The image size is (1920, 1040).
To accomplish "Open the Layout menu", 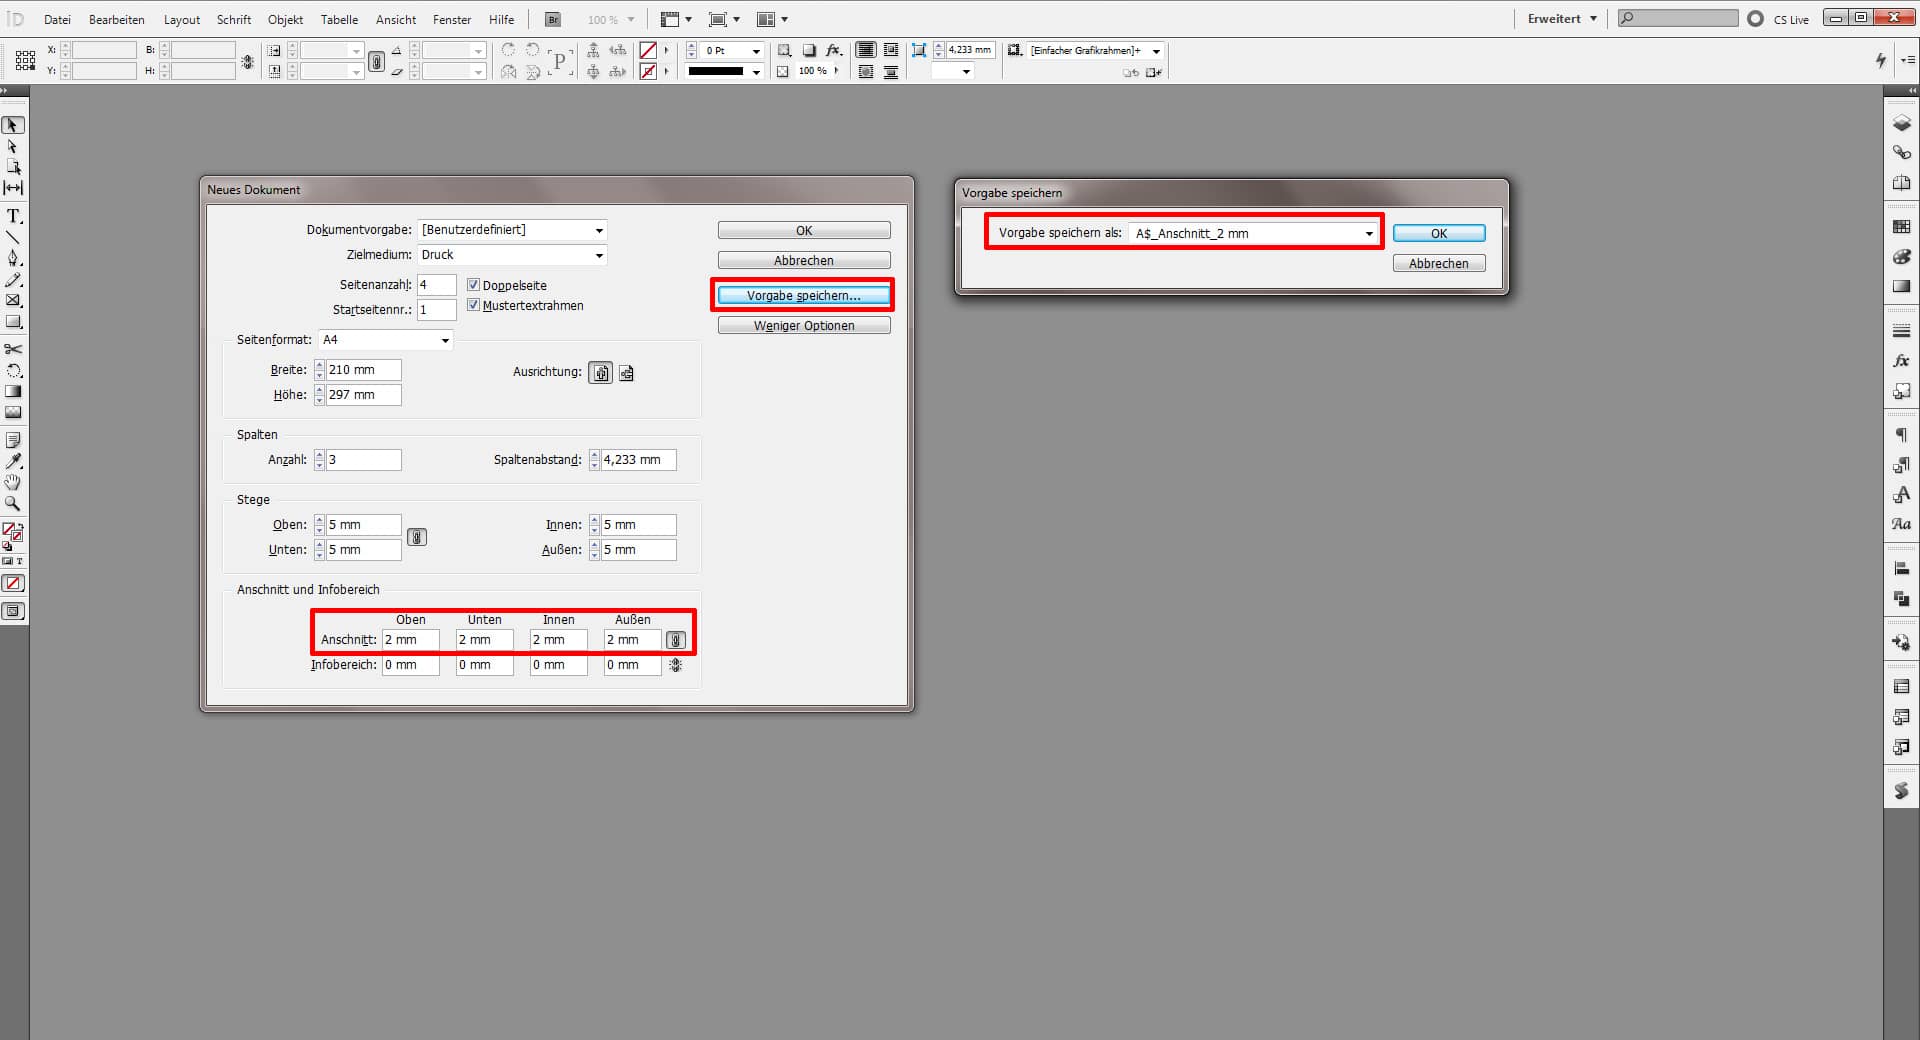I will click(x=182, y=19).
